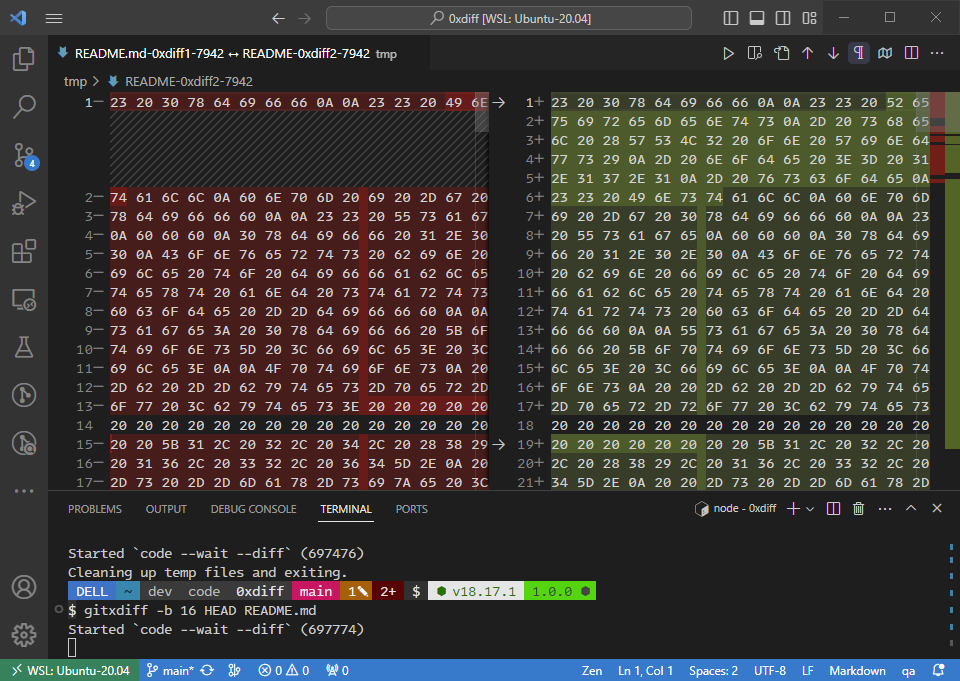Split the editor to the right

coord(911,53)
